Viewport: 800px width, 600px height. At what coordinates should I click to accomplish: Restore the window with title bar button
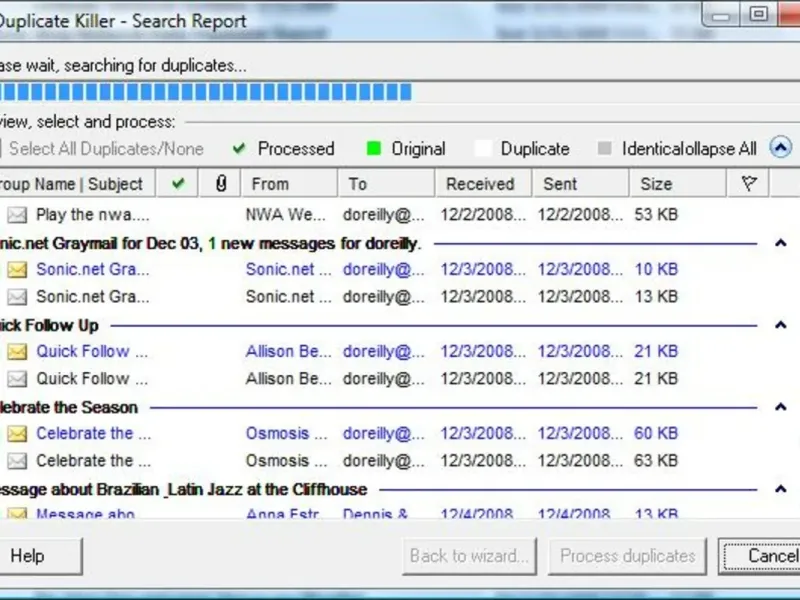(x=759, y=14)
